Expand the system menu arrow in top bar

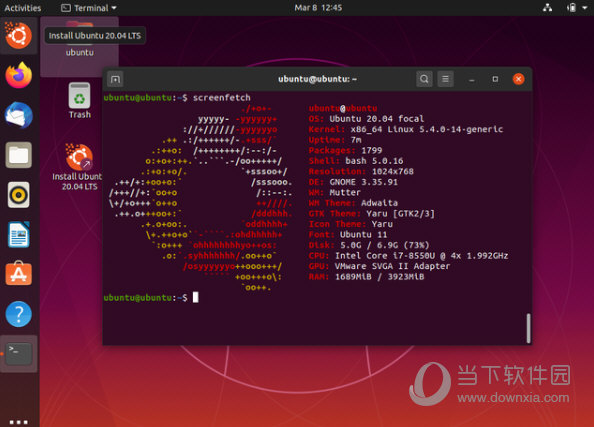(x=585, y=8)
